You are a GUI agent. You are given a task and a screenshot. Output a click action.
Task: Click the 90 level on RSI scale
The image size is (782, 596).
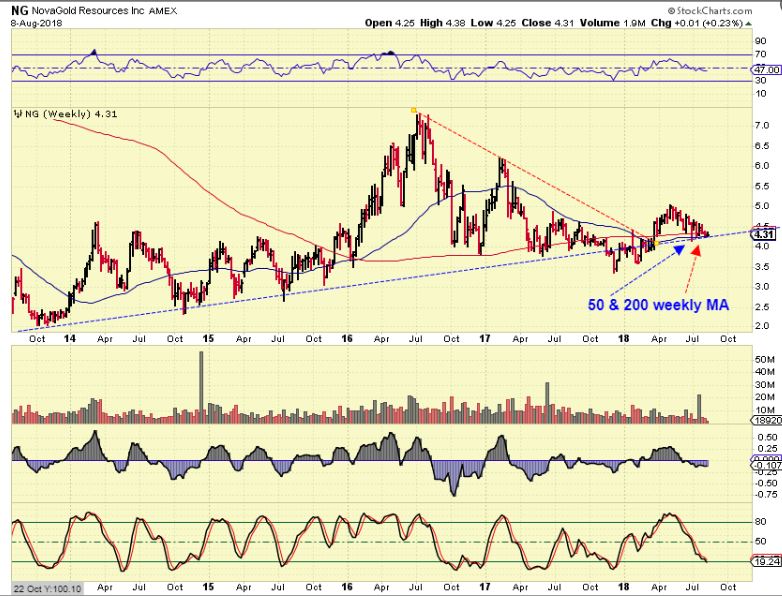point(761,41)
